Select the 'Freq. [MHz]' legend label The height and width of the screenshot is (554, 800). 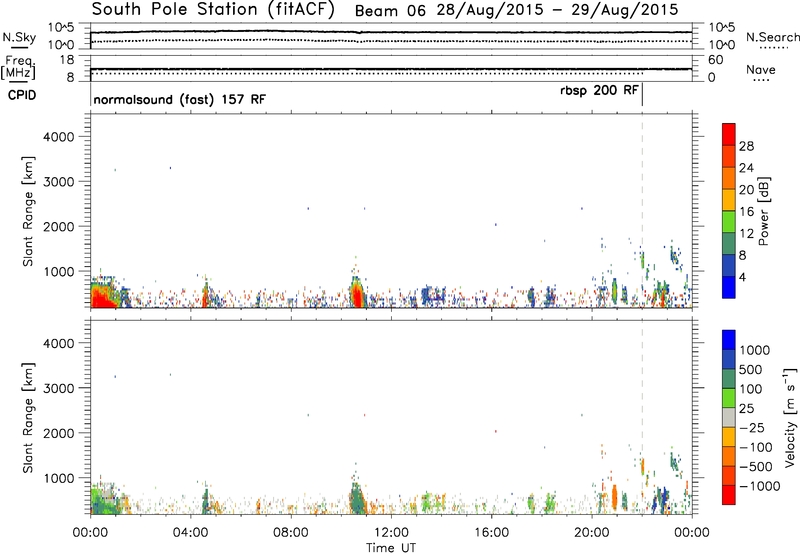[x=18, y=67]
